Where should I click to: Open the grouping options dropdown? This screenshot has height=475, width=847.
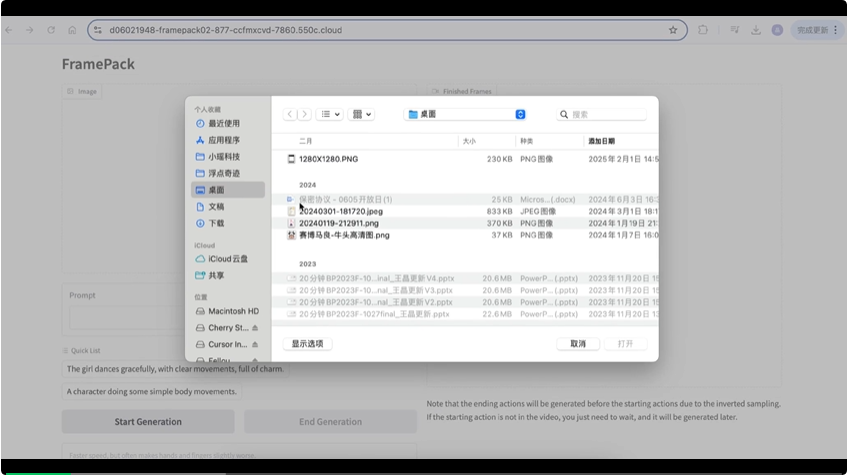(361, 114)
